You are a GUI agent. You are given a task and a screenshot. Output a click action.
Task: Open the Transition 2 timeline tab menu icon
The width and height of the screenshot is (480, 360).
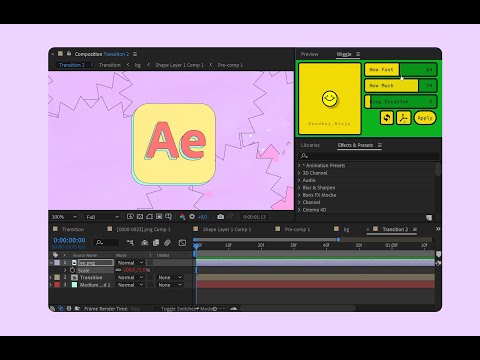coord(415,229)
